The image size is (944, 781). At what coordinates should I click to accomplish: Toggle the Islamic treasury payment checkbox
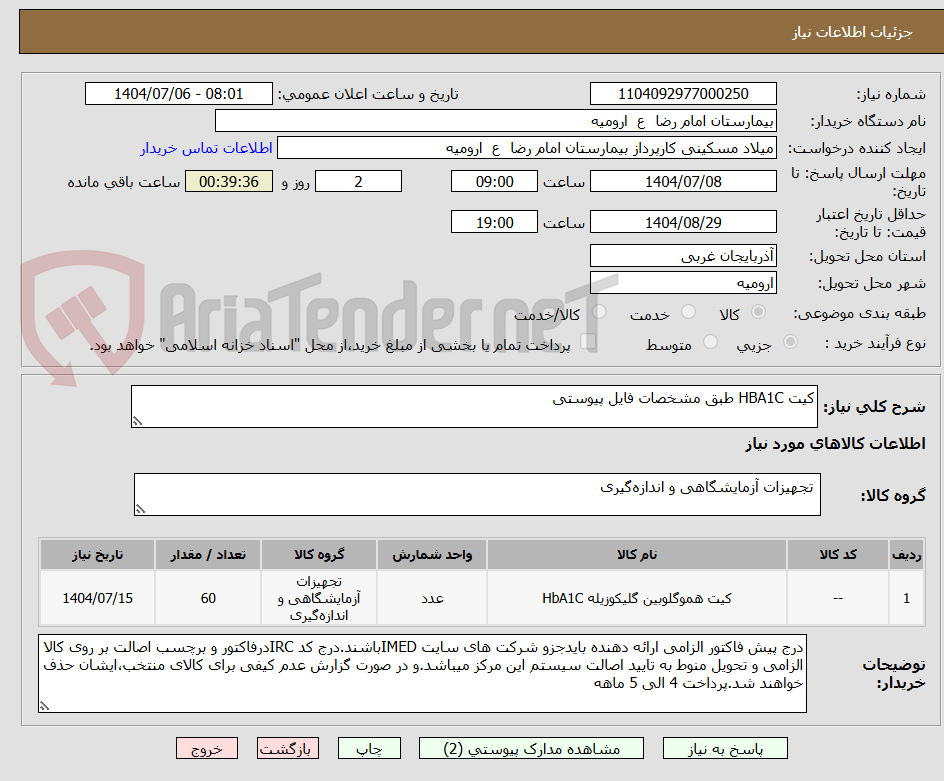pyautogui.click(x=588, y=342)
